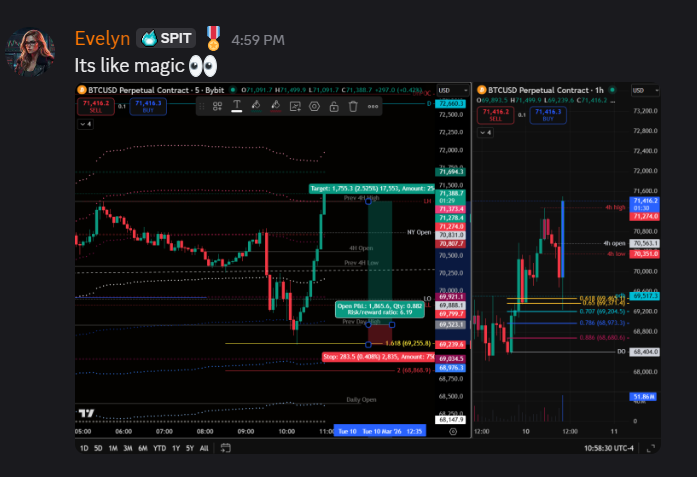Click the 71,694.3 green price label

coord(451,172)
